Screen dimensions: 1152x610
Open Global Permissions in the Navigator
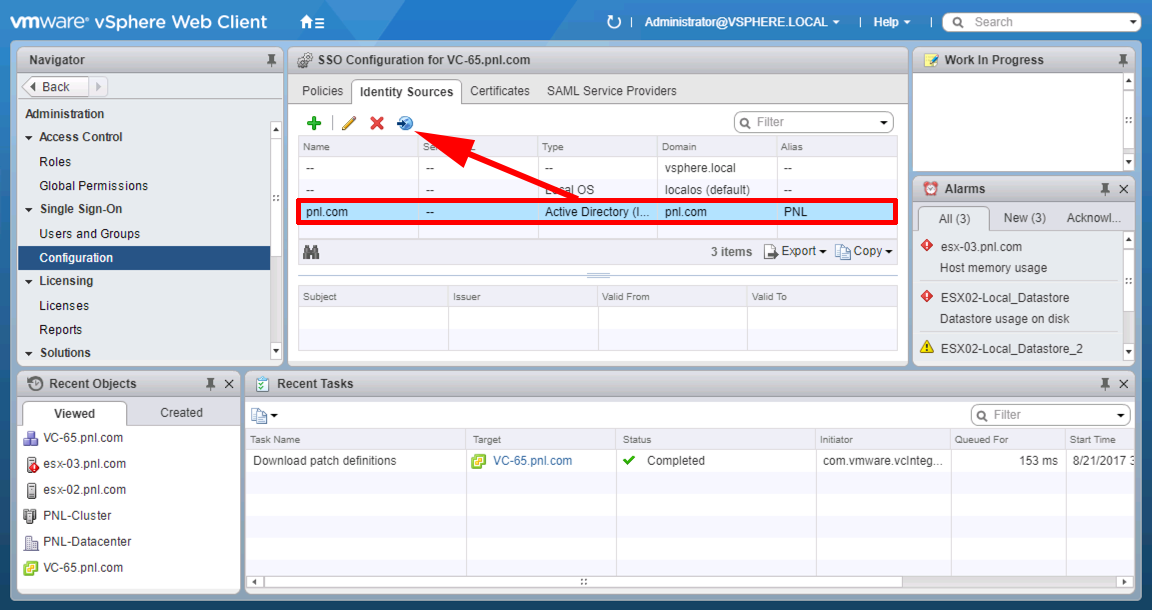click(x=93, y=186)
